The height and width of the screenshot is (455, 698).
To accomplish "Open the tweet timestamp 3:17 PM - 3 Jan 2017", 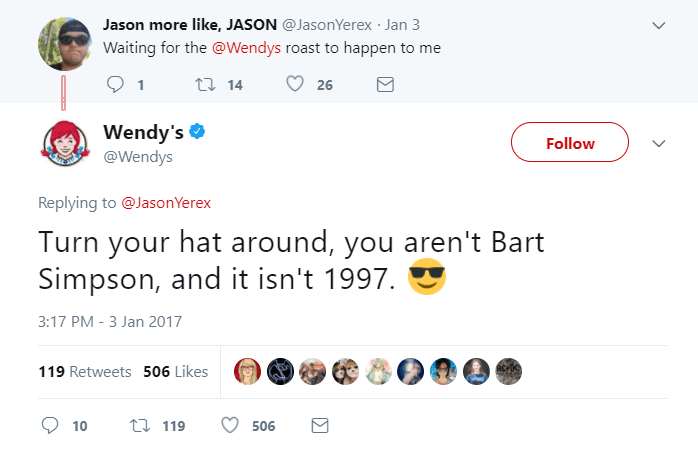I will [110, 321].
